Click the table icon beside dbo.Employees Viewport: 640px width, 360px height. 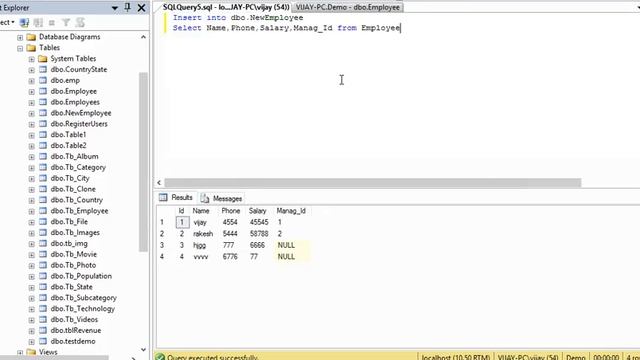[43, 102]
